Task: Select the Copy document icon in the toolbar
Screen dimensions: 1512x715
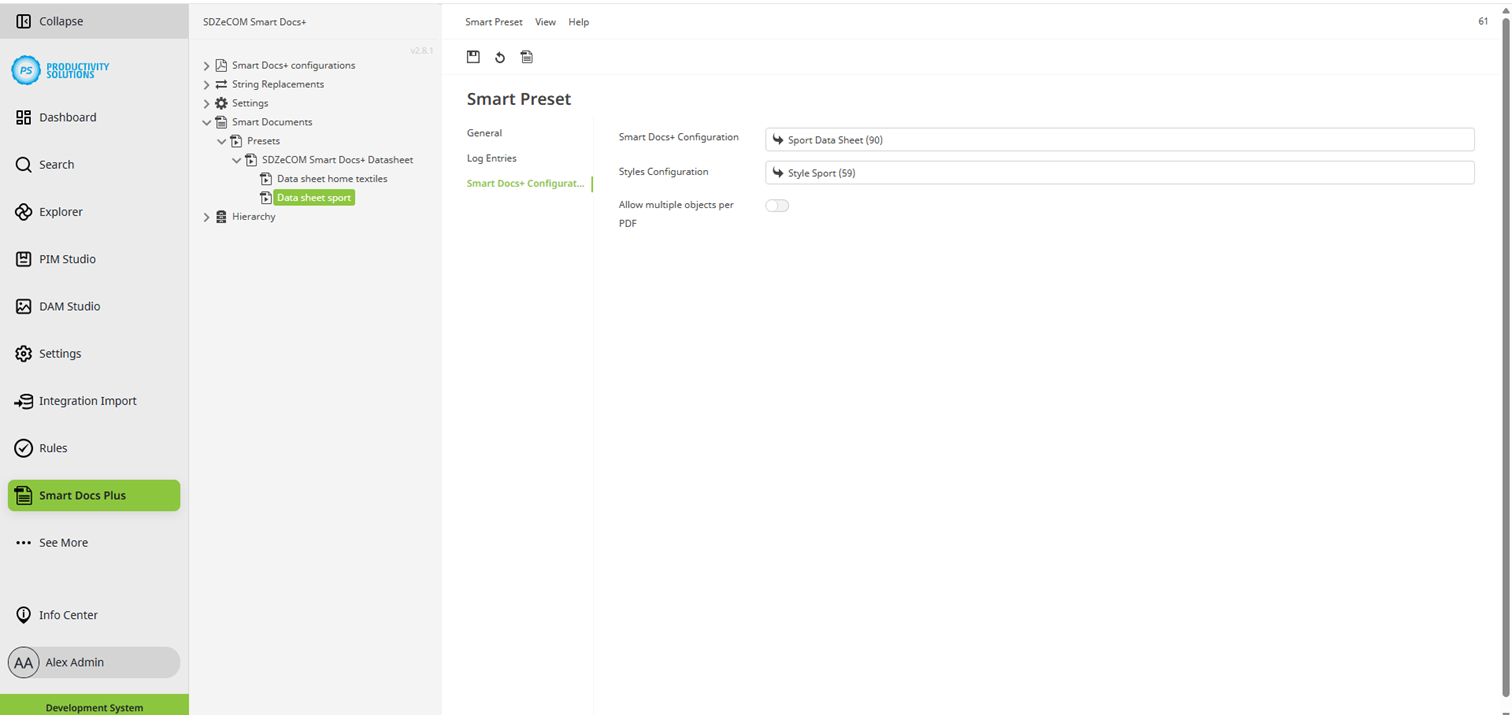Action: tap(527, 57)
